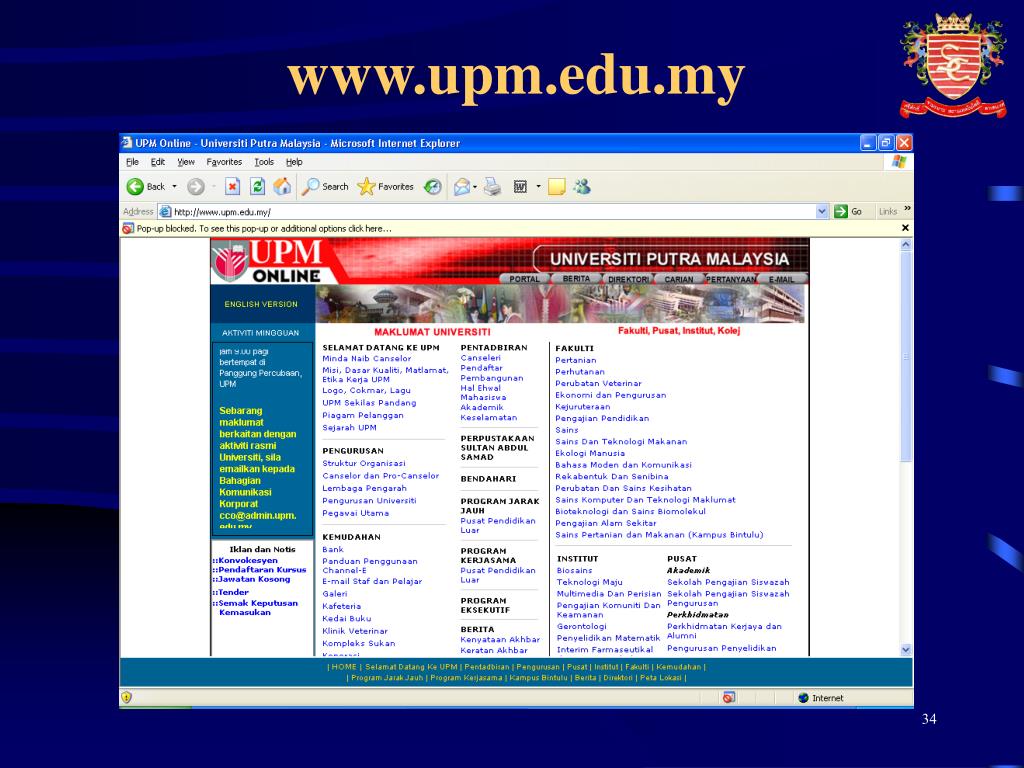Click the Back arrow icon

pyautogui.click(x=135, y=187)
